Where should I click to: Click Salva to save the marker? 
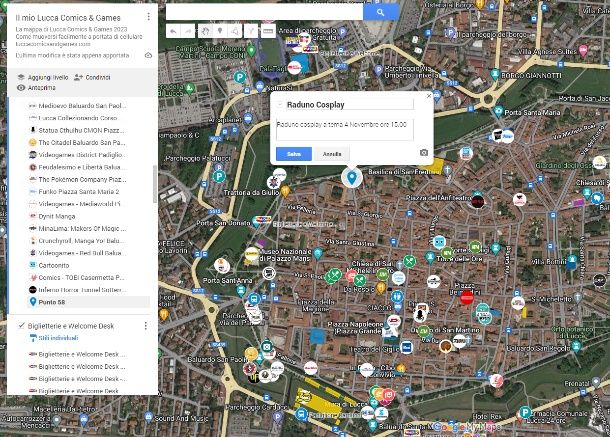[x=294, y=154]
